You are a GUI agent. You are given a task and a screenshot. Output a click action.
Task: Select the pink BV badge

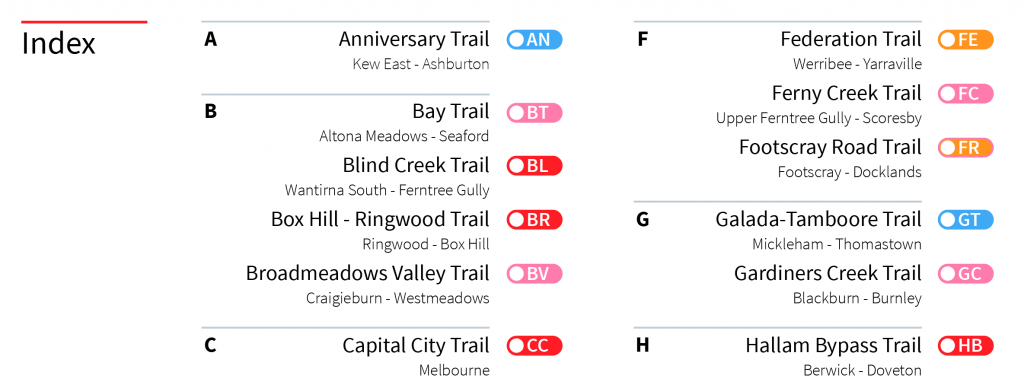click(534, 274)
